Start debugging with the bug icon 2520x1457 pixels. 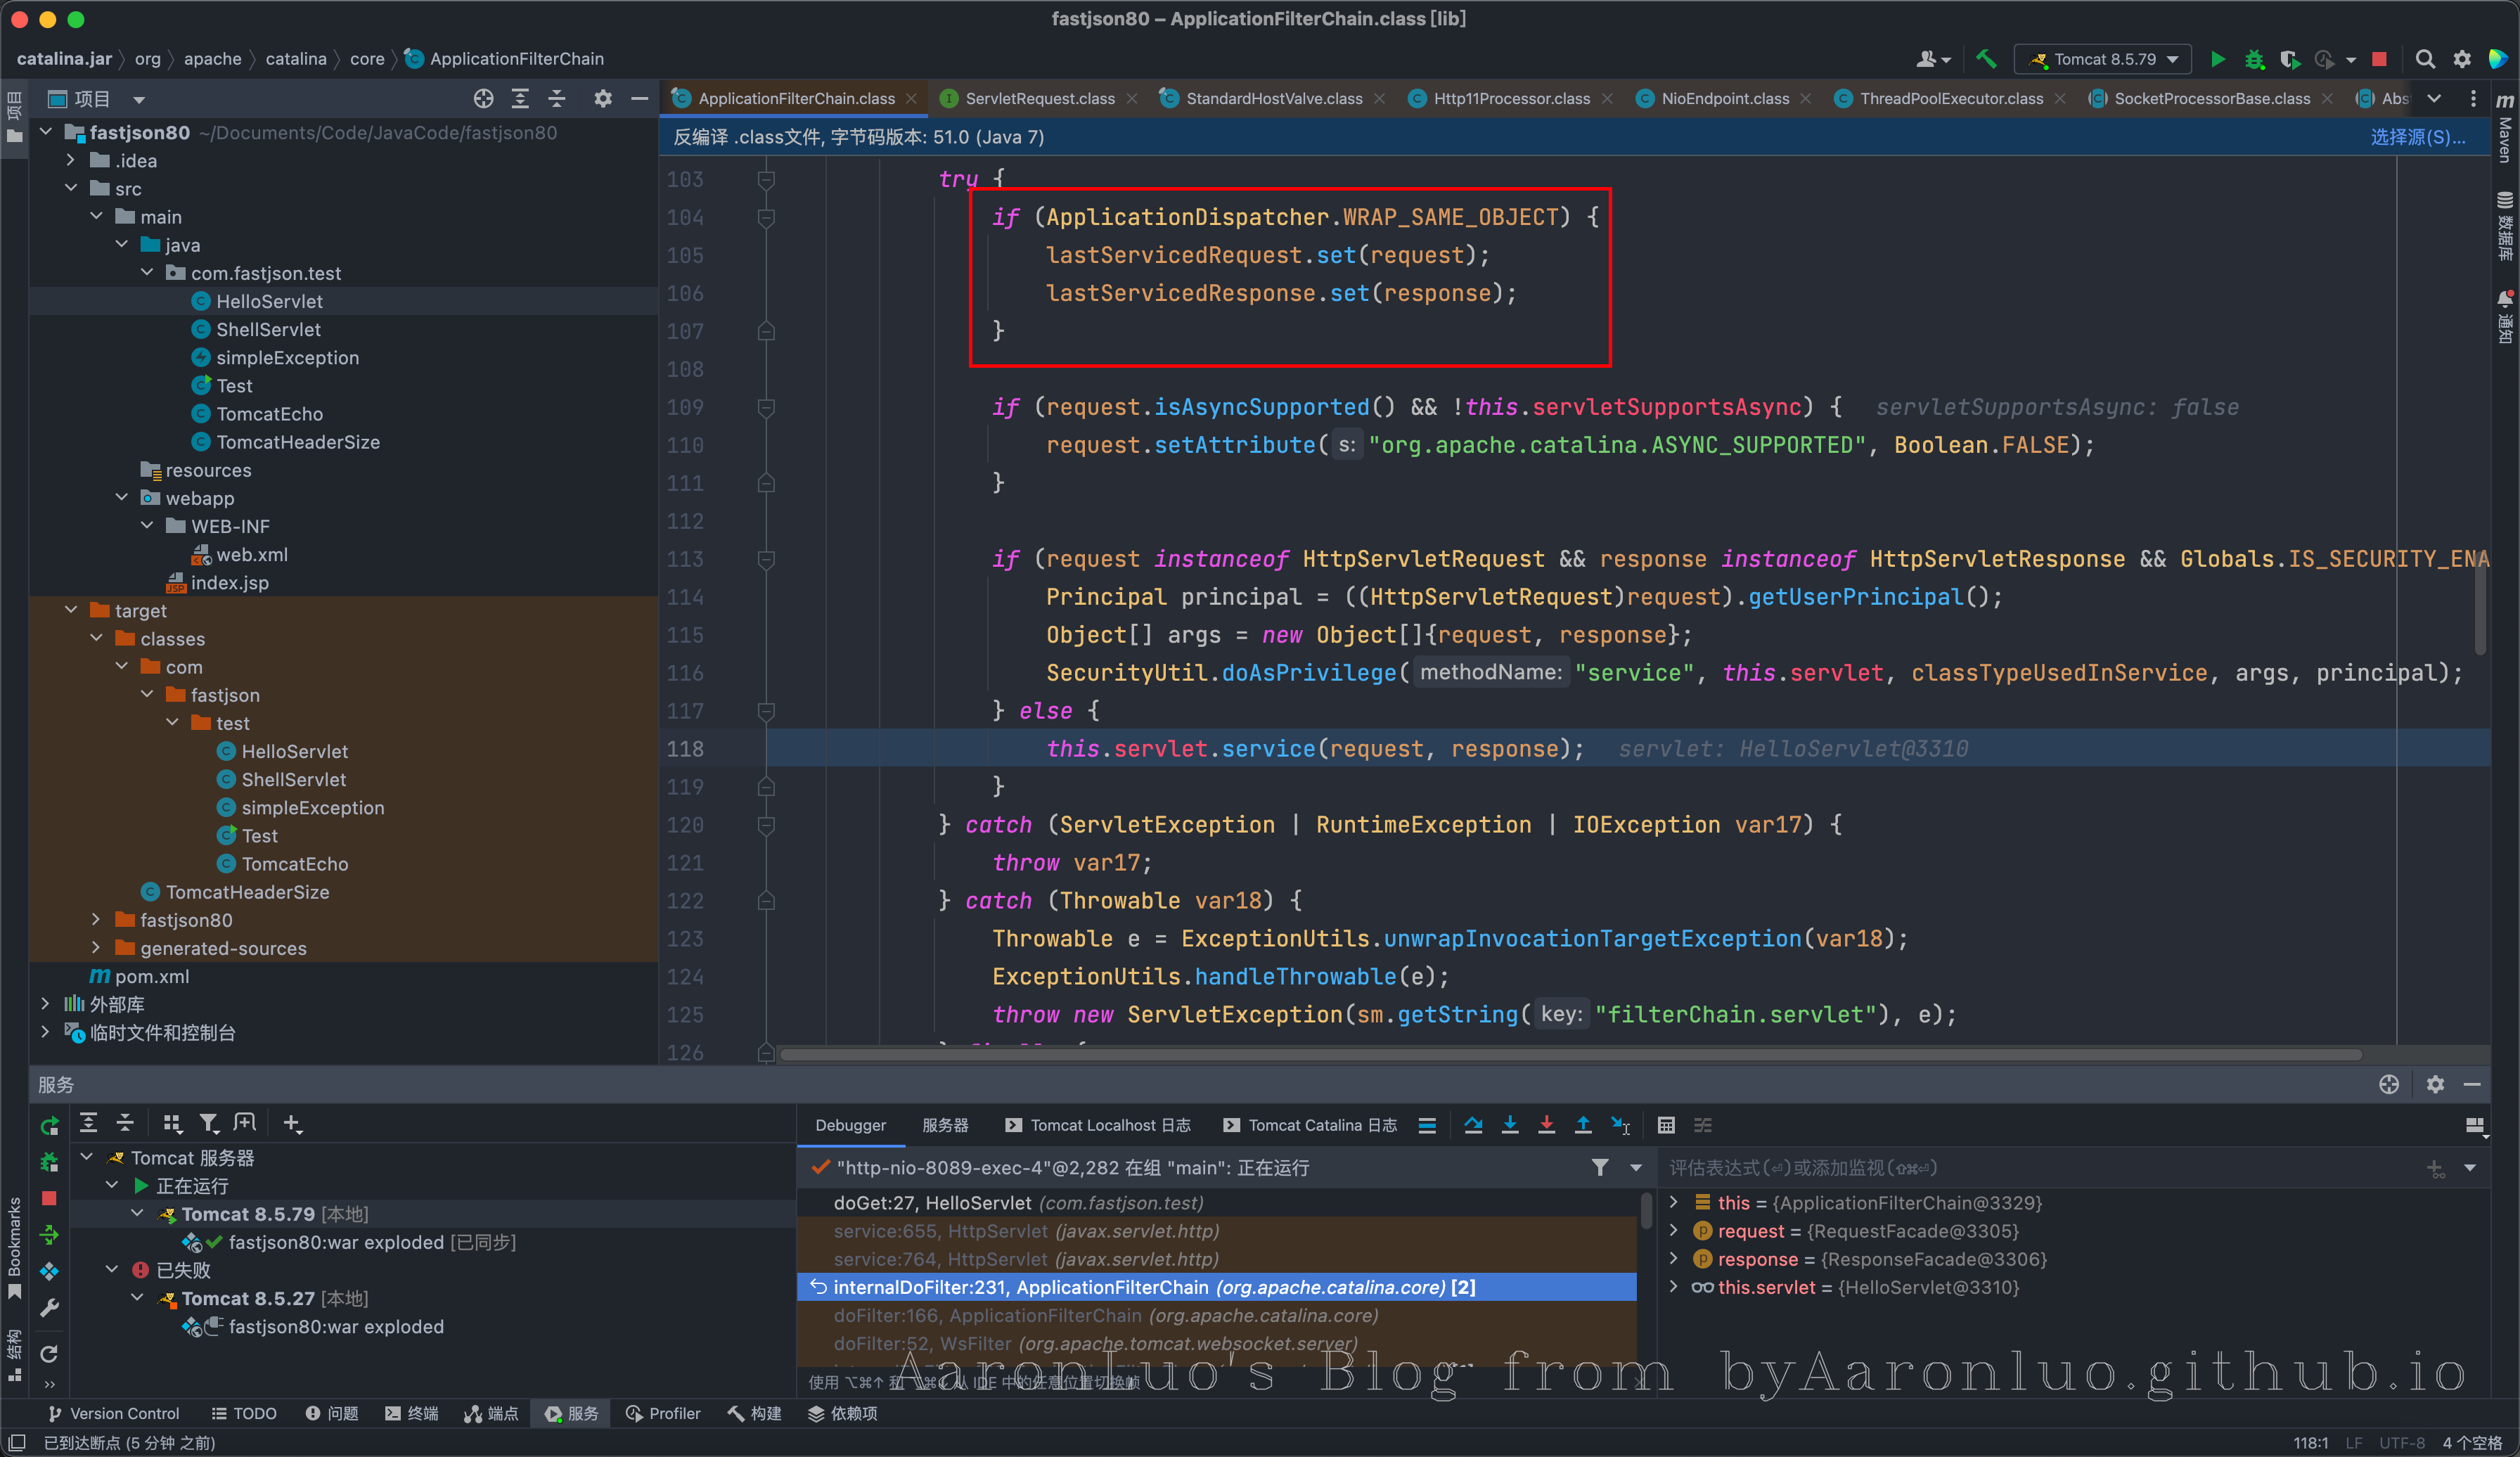click(2254, 59)
